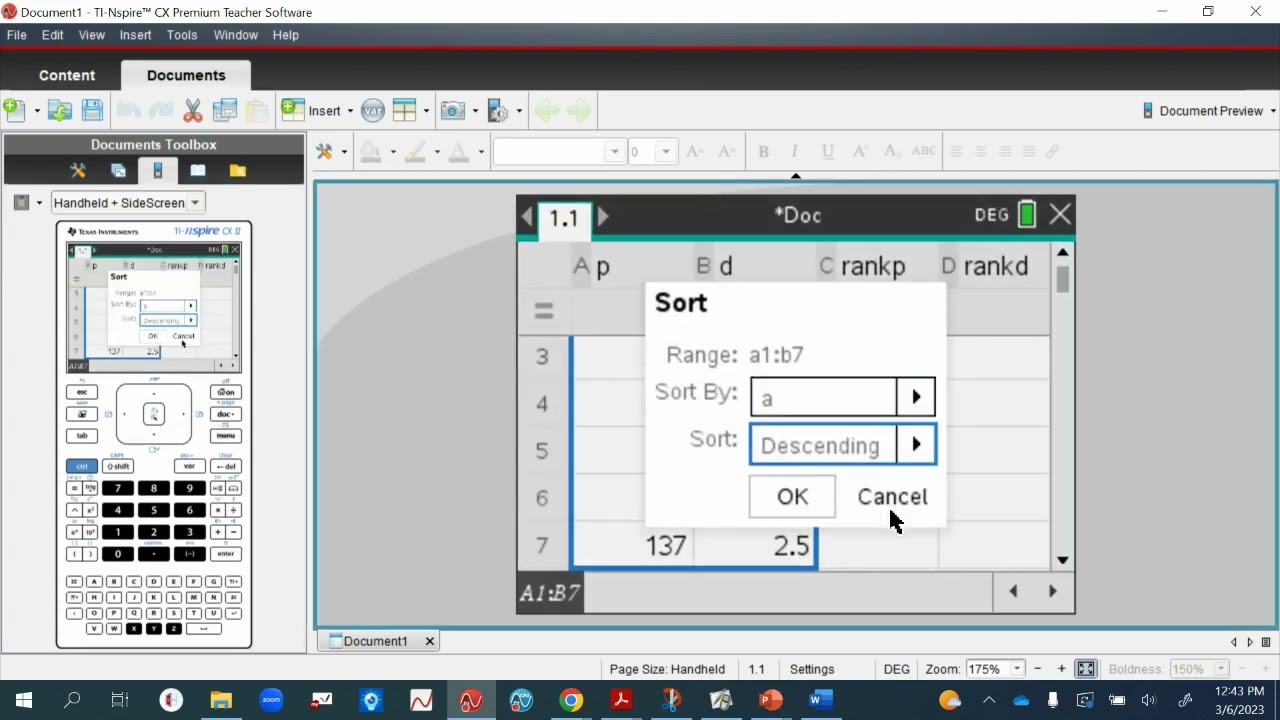Click the Sort By input field
1280x720 pixels.
click(823, 397)
